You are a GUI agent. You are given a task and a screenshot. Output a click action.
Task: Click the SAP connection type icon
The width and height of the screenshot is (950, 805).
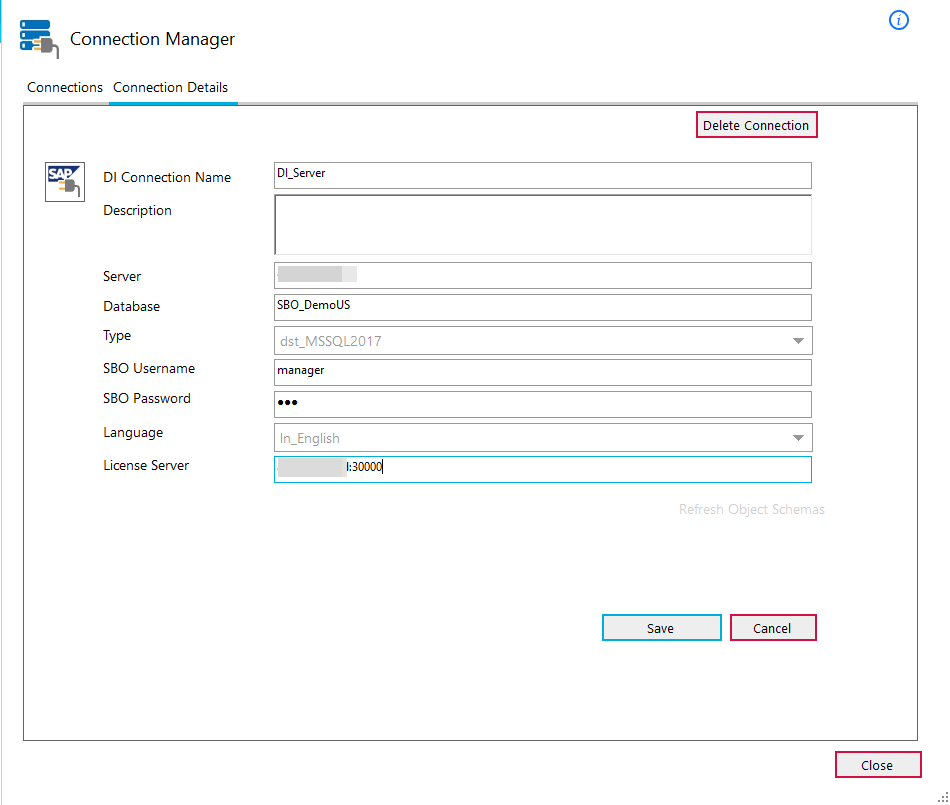click(x=65, y=182)
